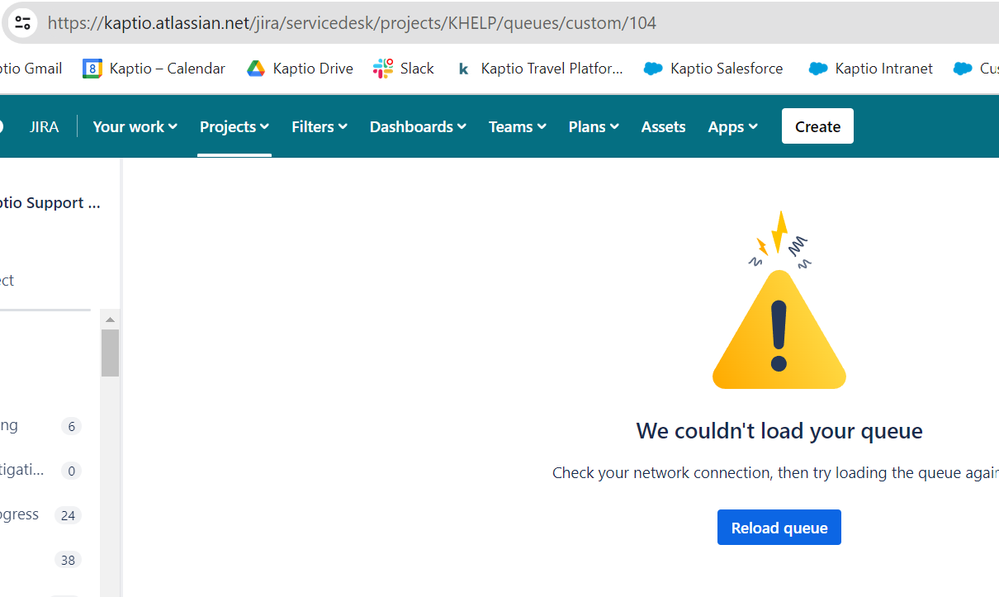Open the Filters dropdown
This screenshot has height=597, width=999.
(x=319, y=126)
